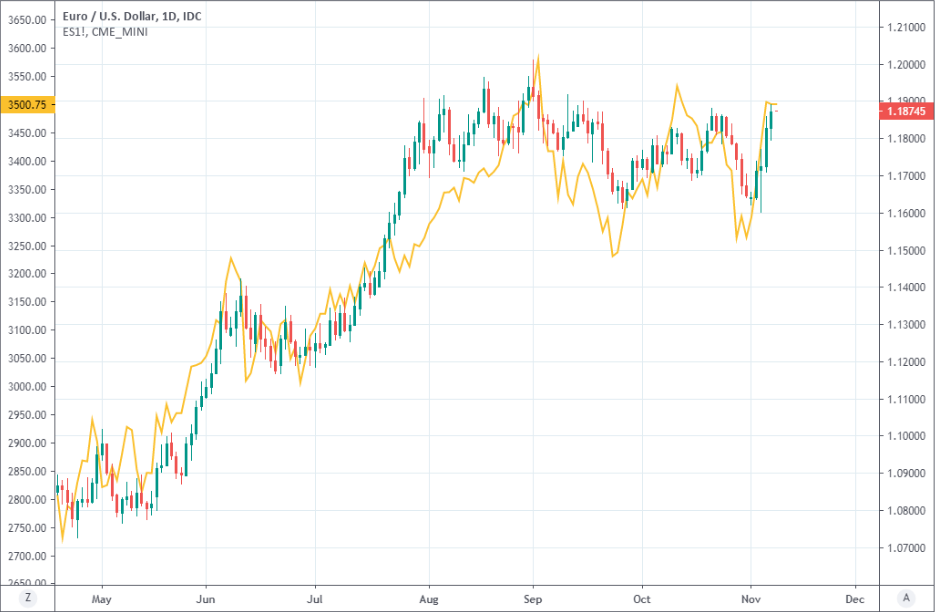Viewport: 936px width, 612px height.
Task: Click the Nov label on time axis
Action: point(749,598)
